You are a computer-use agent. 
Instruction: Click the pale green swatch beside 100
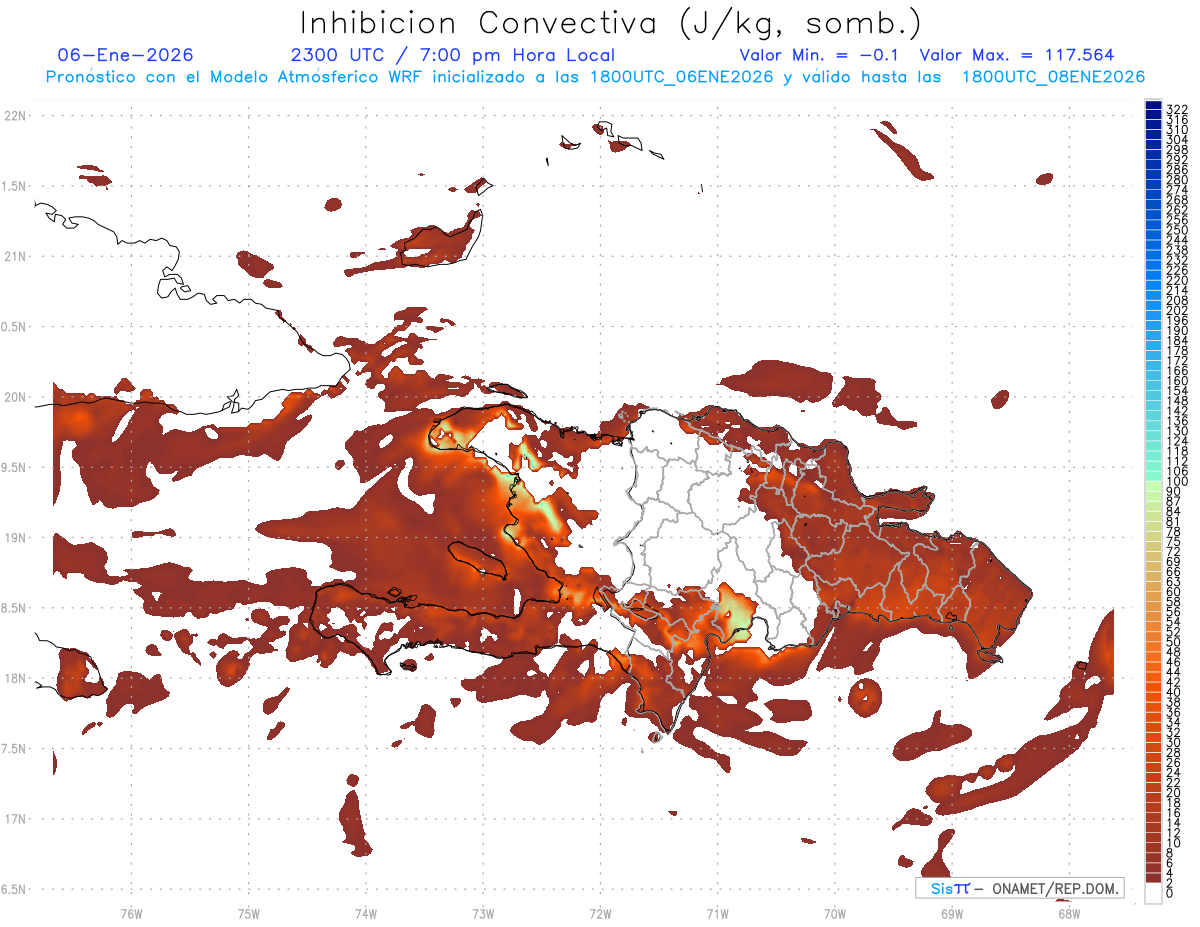click(1153, 487)
